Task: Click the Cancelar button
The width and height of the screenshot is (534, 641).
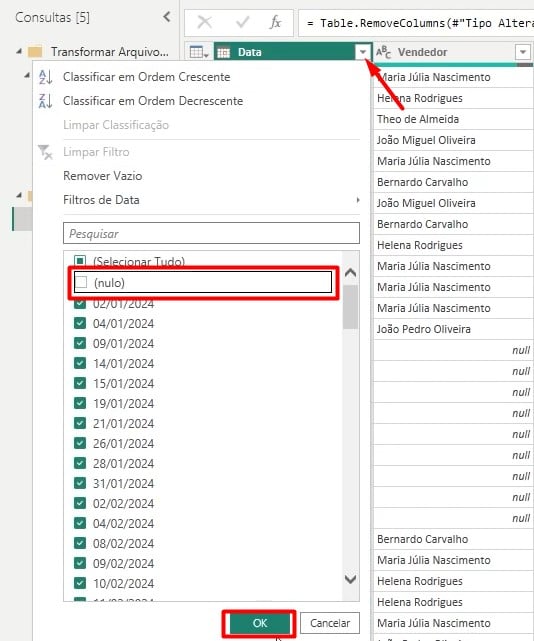Action: [x=330, y=623]
